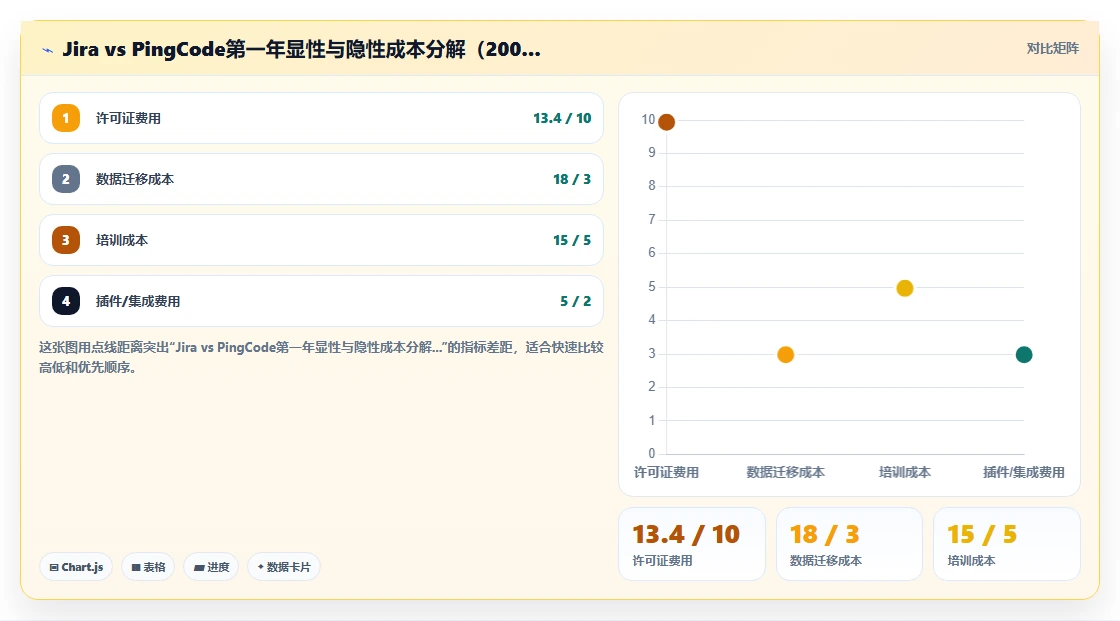Open the 18 / 3 数据迁移成本 stat card

849,544
